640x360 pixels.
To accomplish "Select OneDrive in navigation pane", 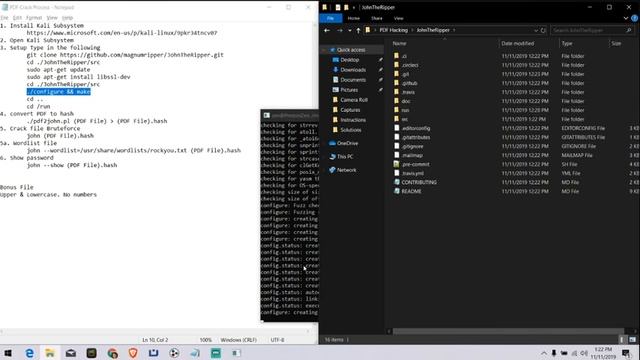I will click(x=347, y=143).
